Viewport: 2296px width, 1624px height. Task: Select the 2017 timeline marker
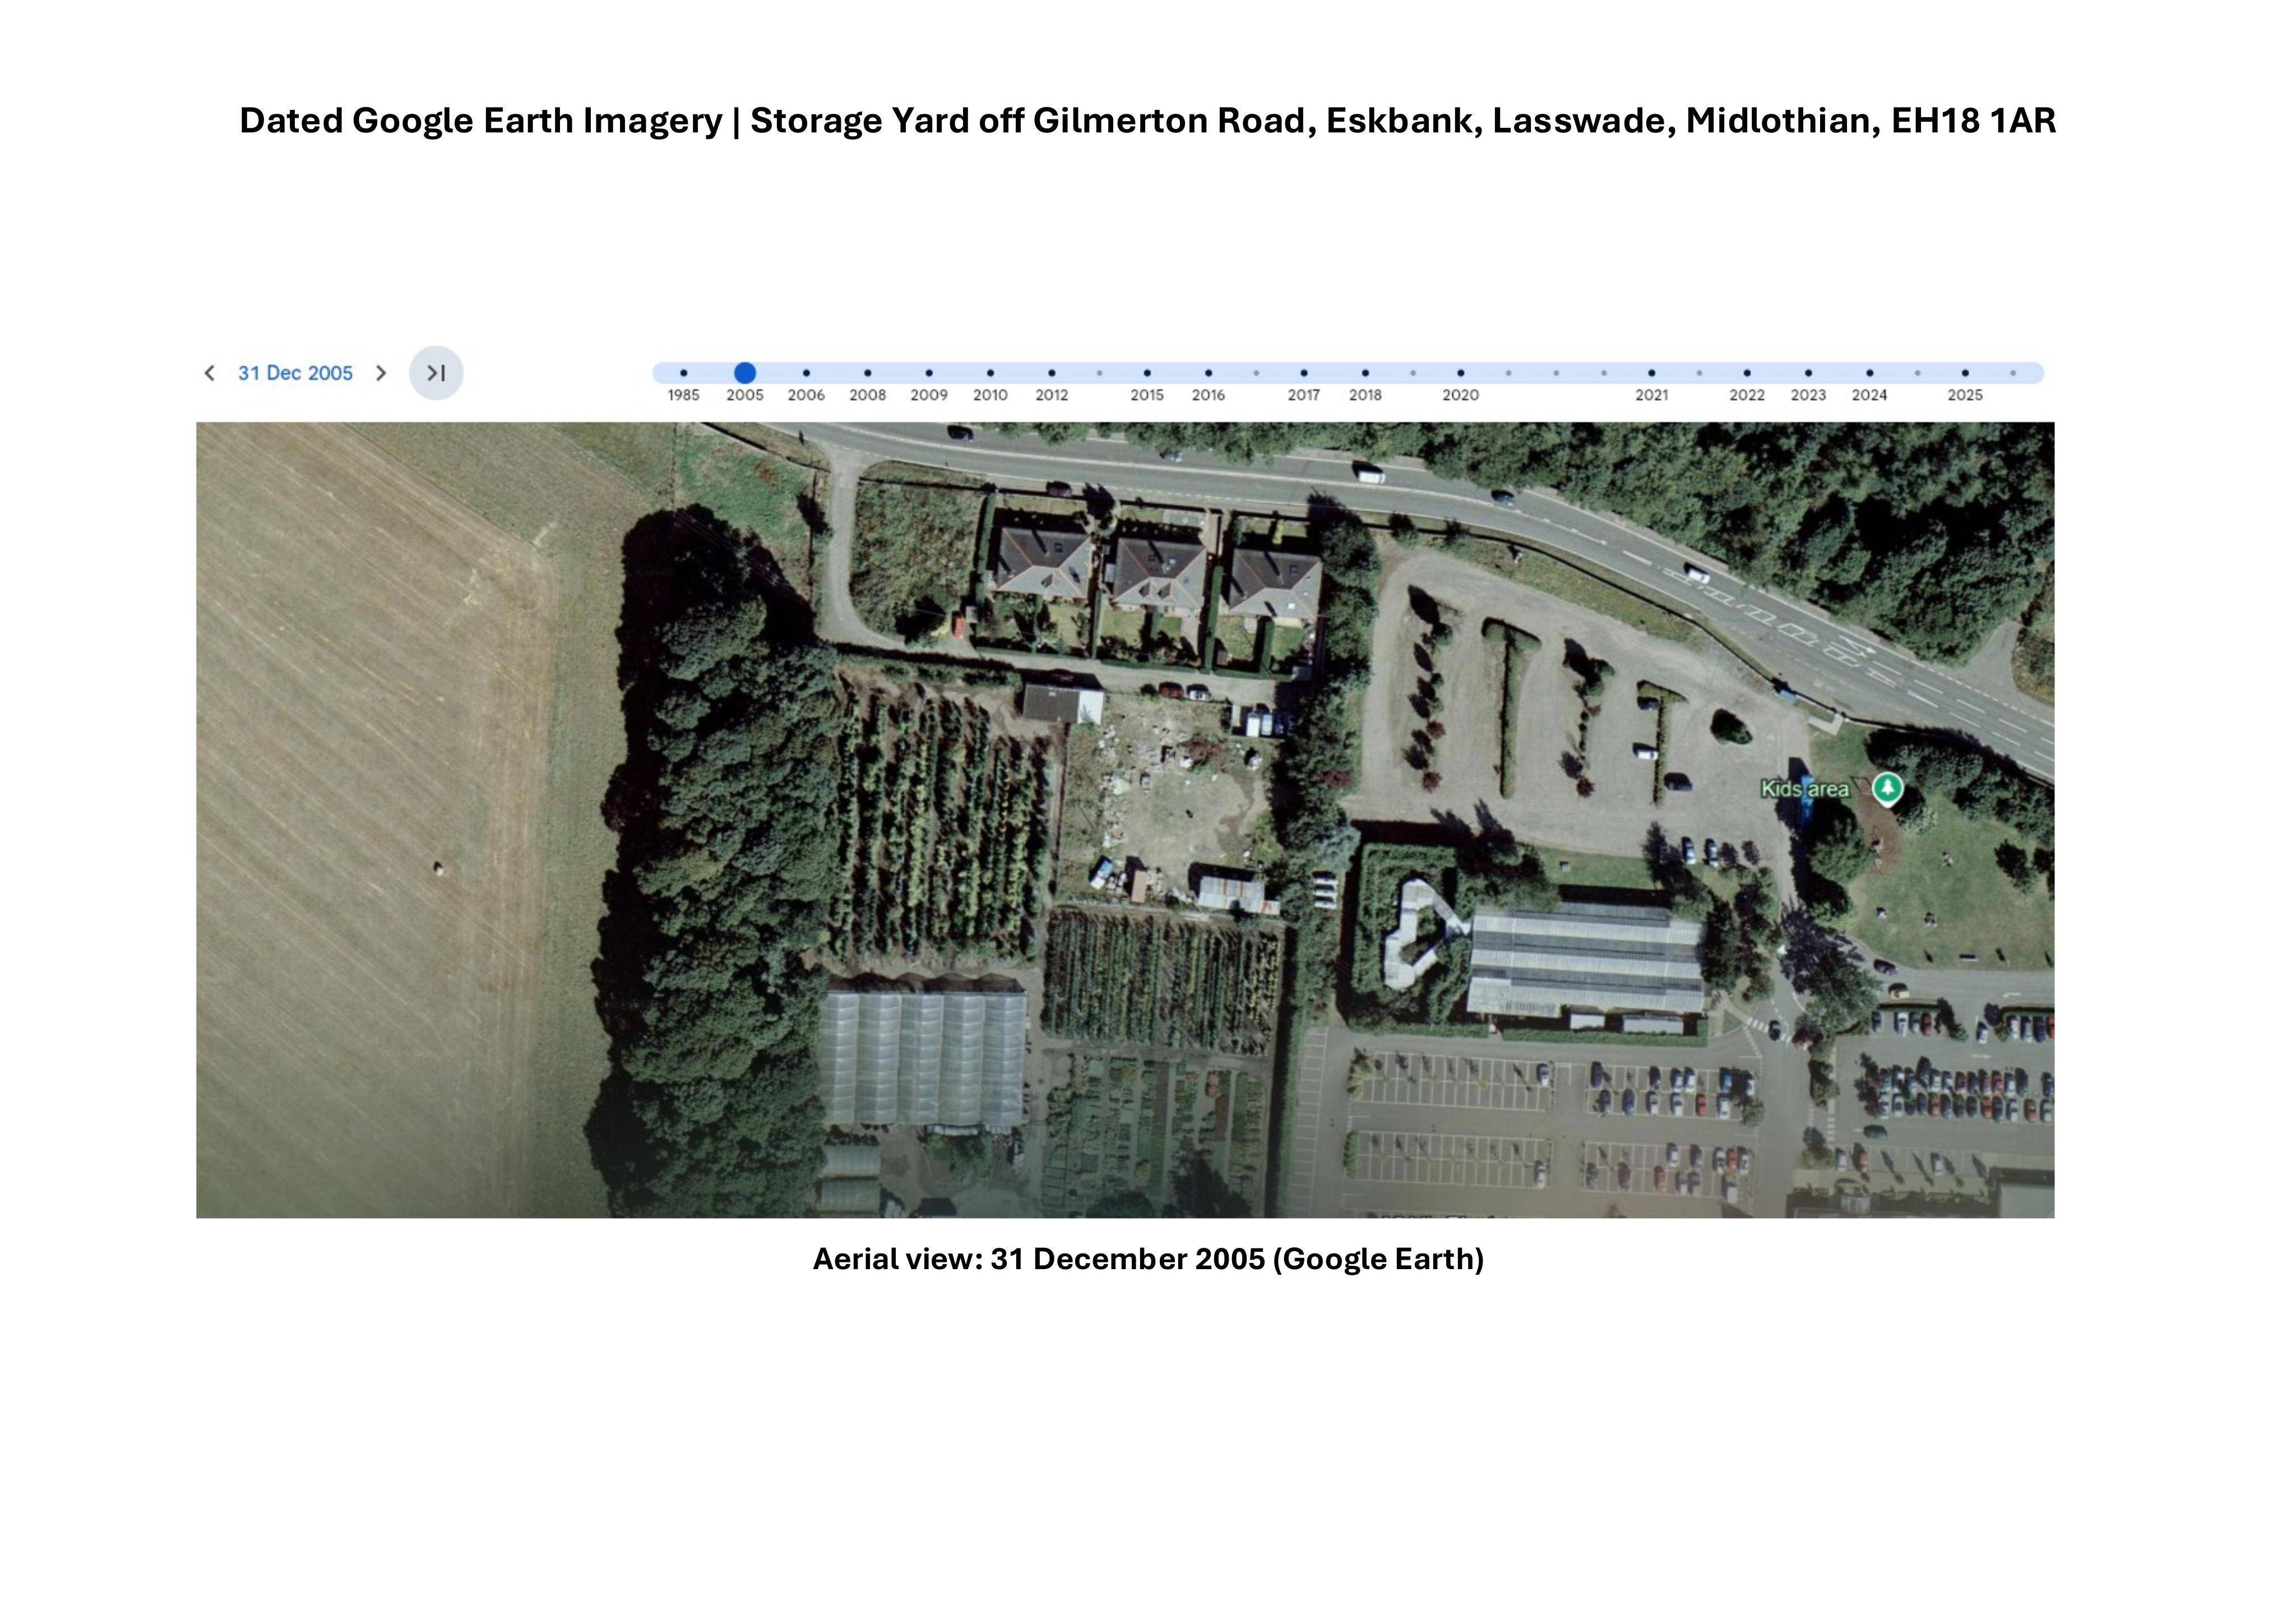pyautogui.click(x=1304, y=373)
